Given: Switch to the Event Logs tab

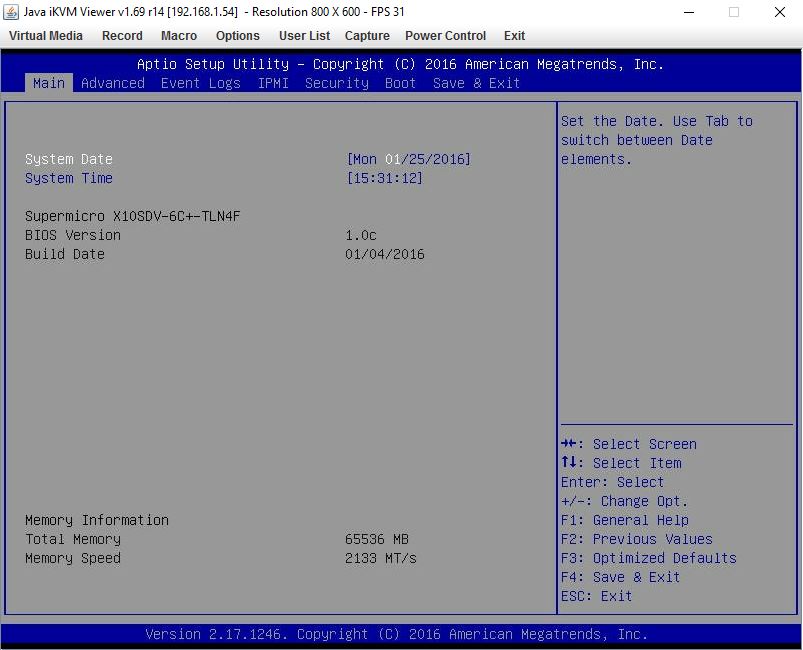Looking at the screenshot, I should coord(200,83).
